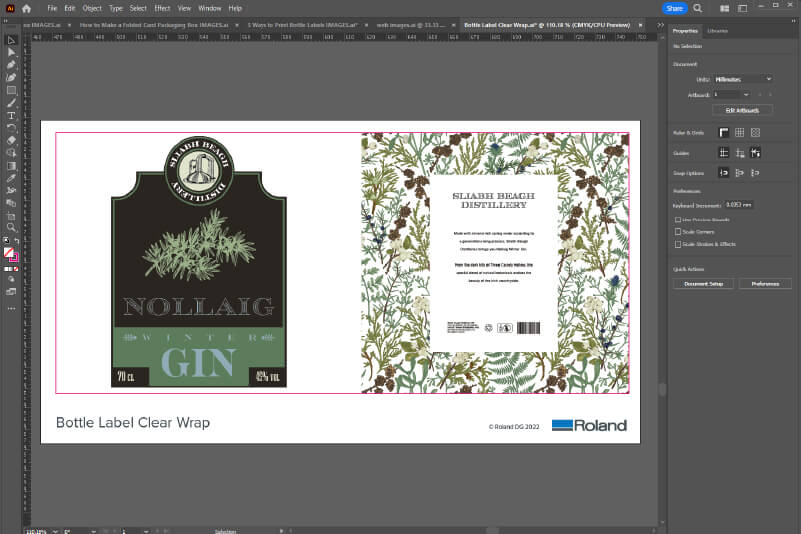Select the Type tool
Viewport: 801px width, 534px height.
point(11,115)
